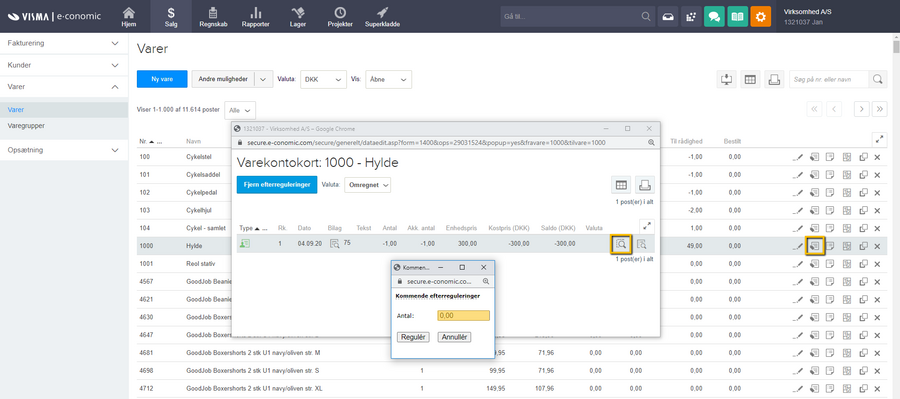Click the 'Søg på nr. eller navn' field

(x=829, y=79)
